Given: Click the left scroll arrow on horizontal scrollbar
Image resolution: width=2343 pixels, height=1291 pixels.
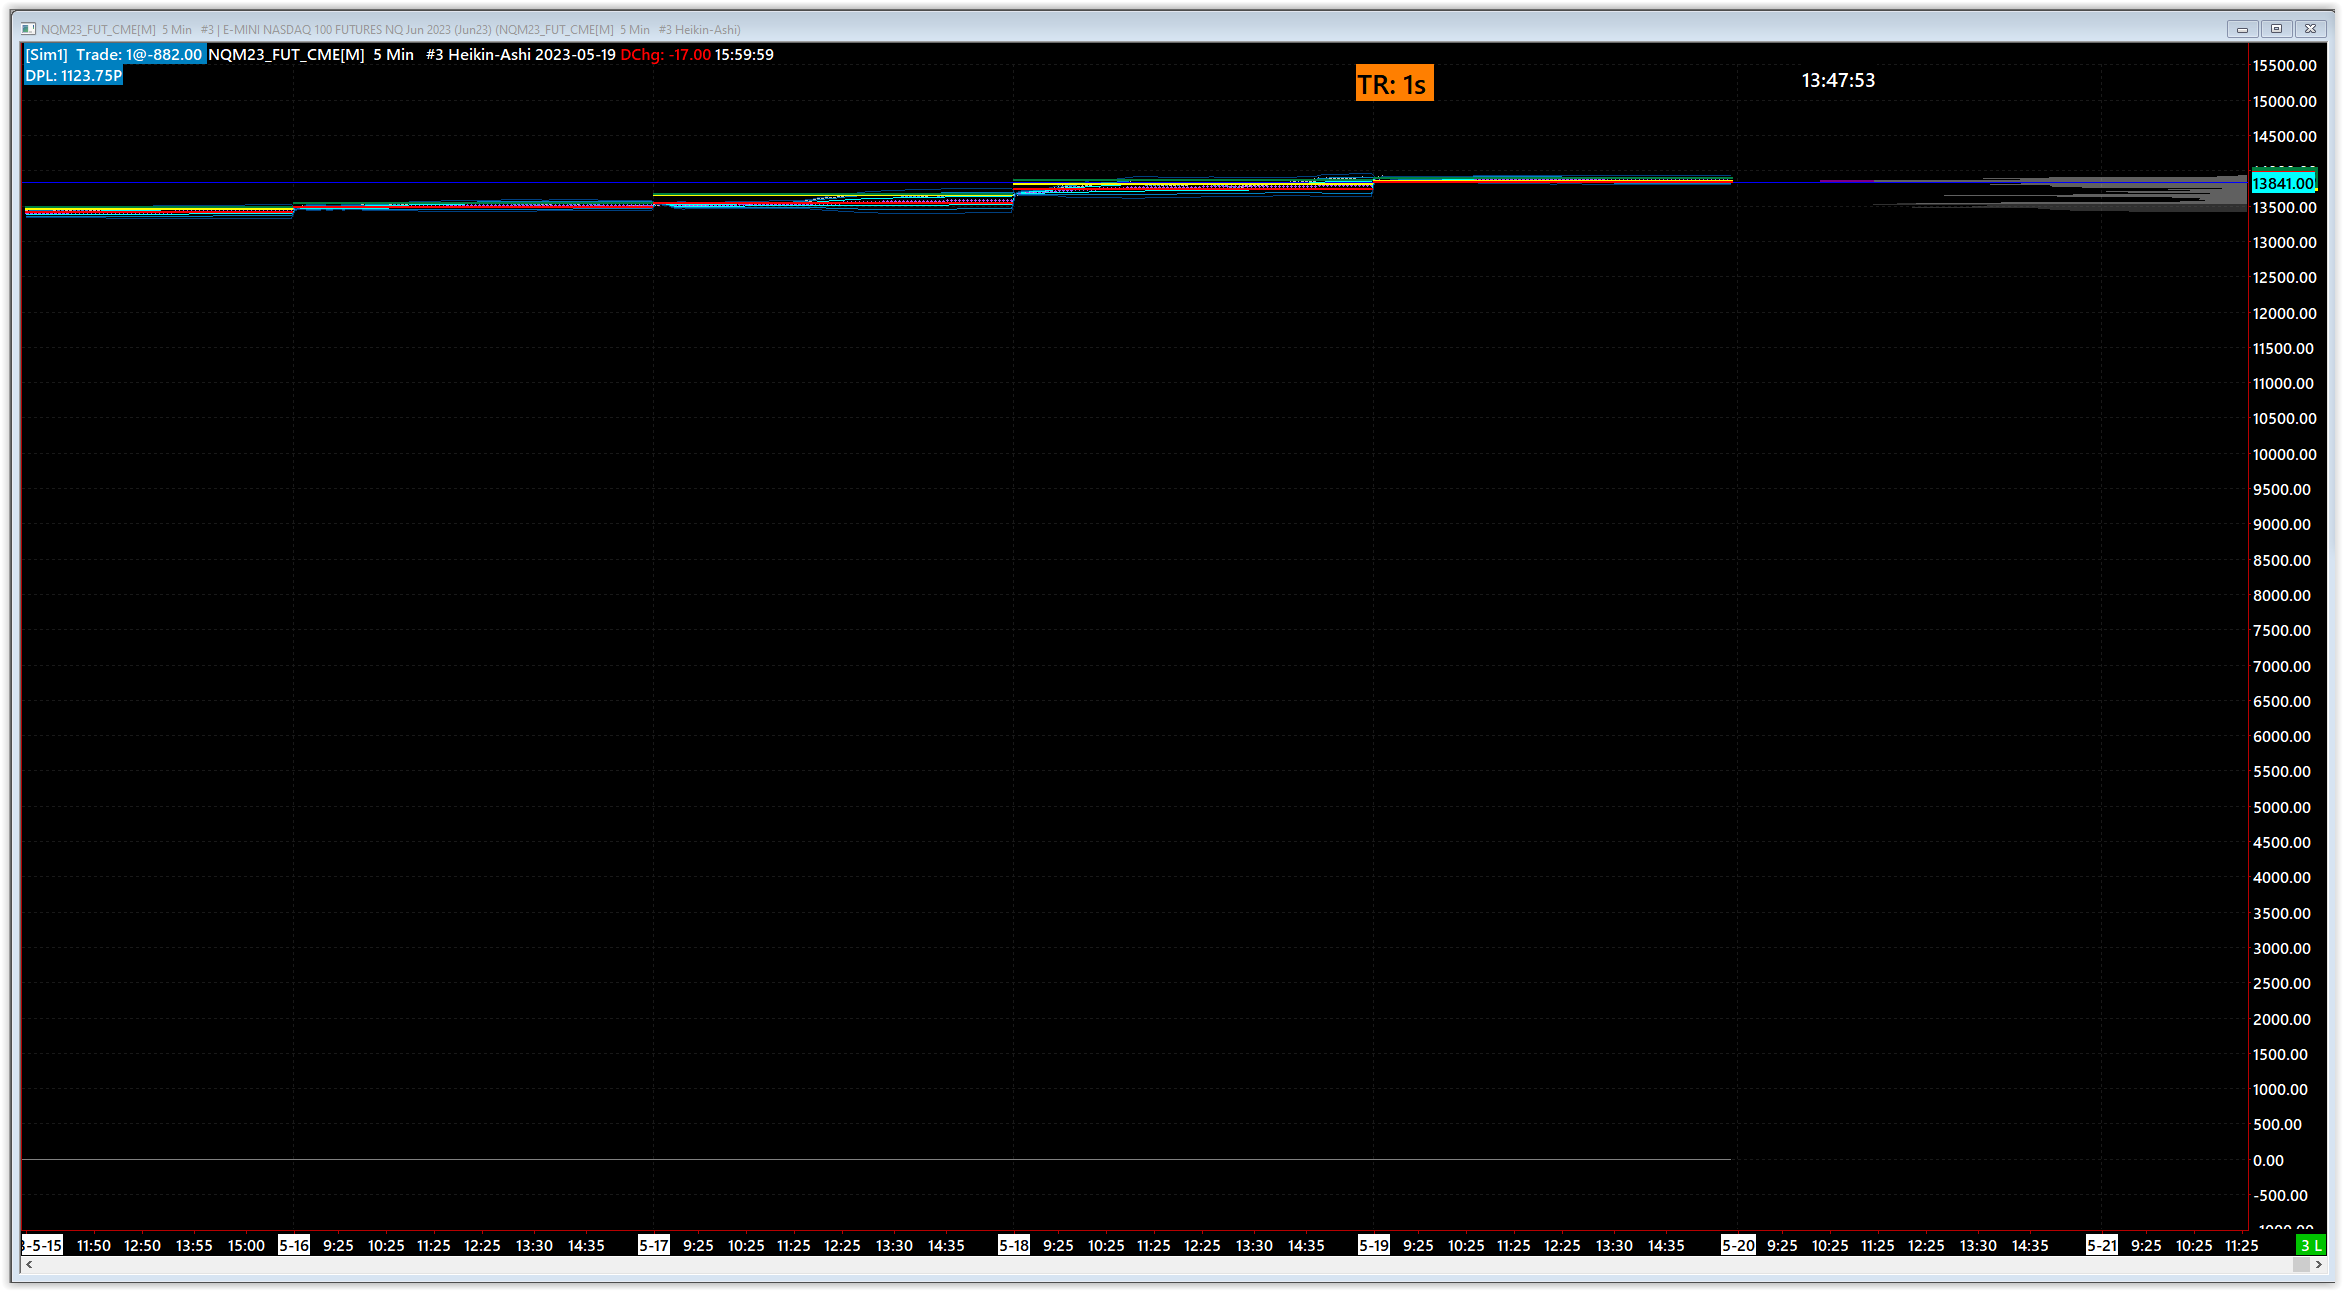Looking at the screenshot, I should [x=29, y=1265].
